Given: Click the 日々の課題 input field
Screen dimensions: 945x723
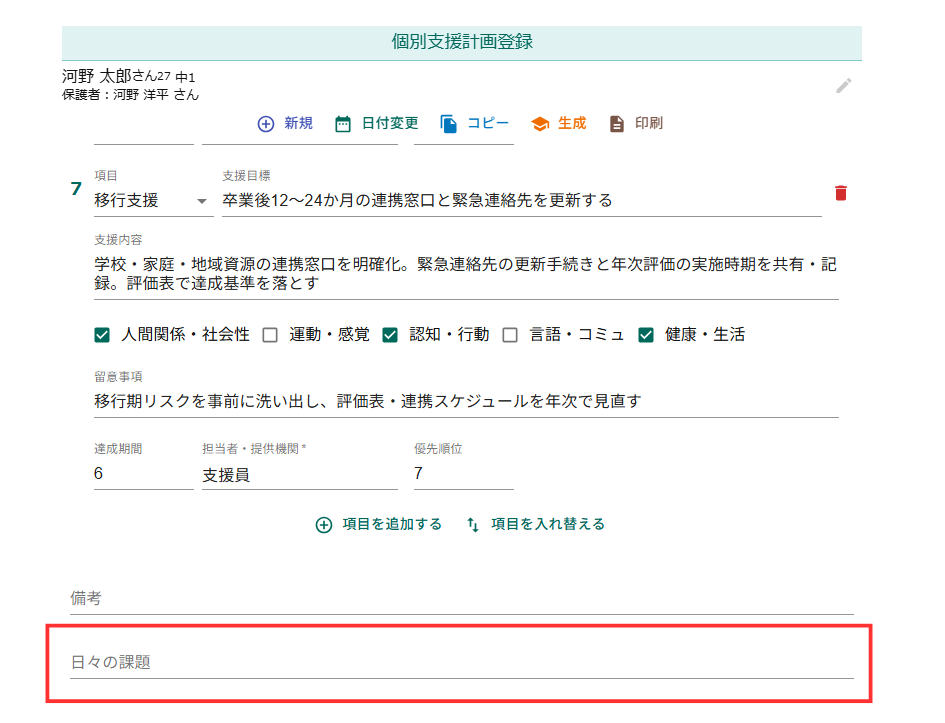Looking at the screenshot, I should pyautogui.click(x=461, y=663).
